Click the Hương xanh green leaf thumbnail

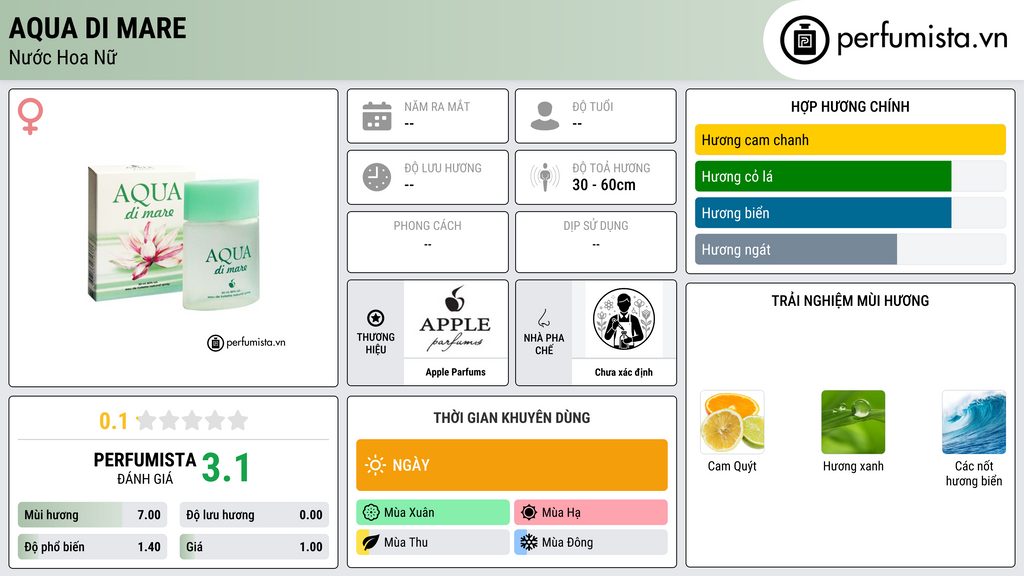pyautogui.click(x=853, y=422)
